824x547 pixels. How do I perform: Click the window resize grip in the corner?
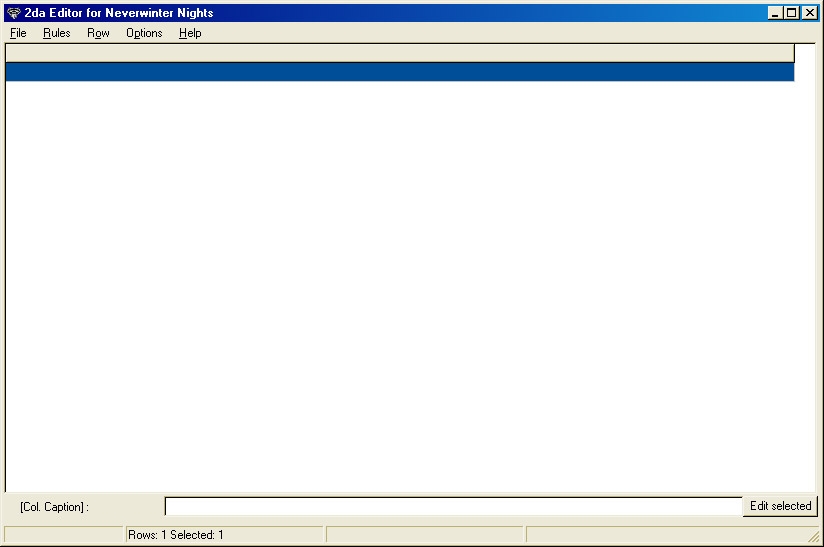pyautogui.click(x=814, y=538)
